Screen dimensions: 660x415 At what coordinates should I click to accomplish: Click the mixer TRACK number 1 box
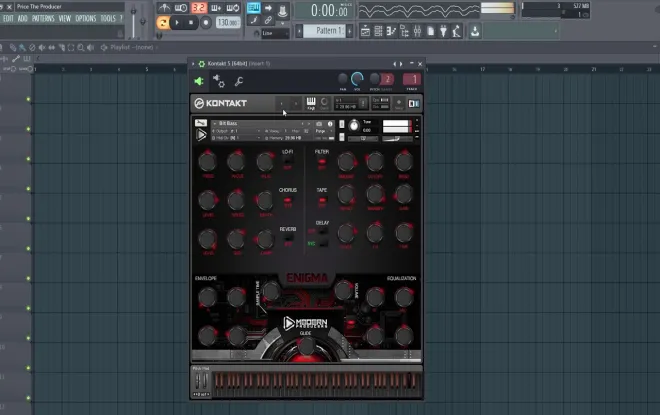tap(412, 79)
